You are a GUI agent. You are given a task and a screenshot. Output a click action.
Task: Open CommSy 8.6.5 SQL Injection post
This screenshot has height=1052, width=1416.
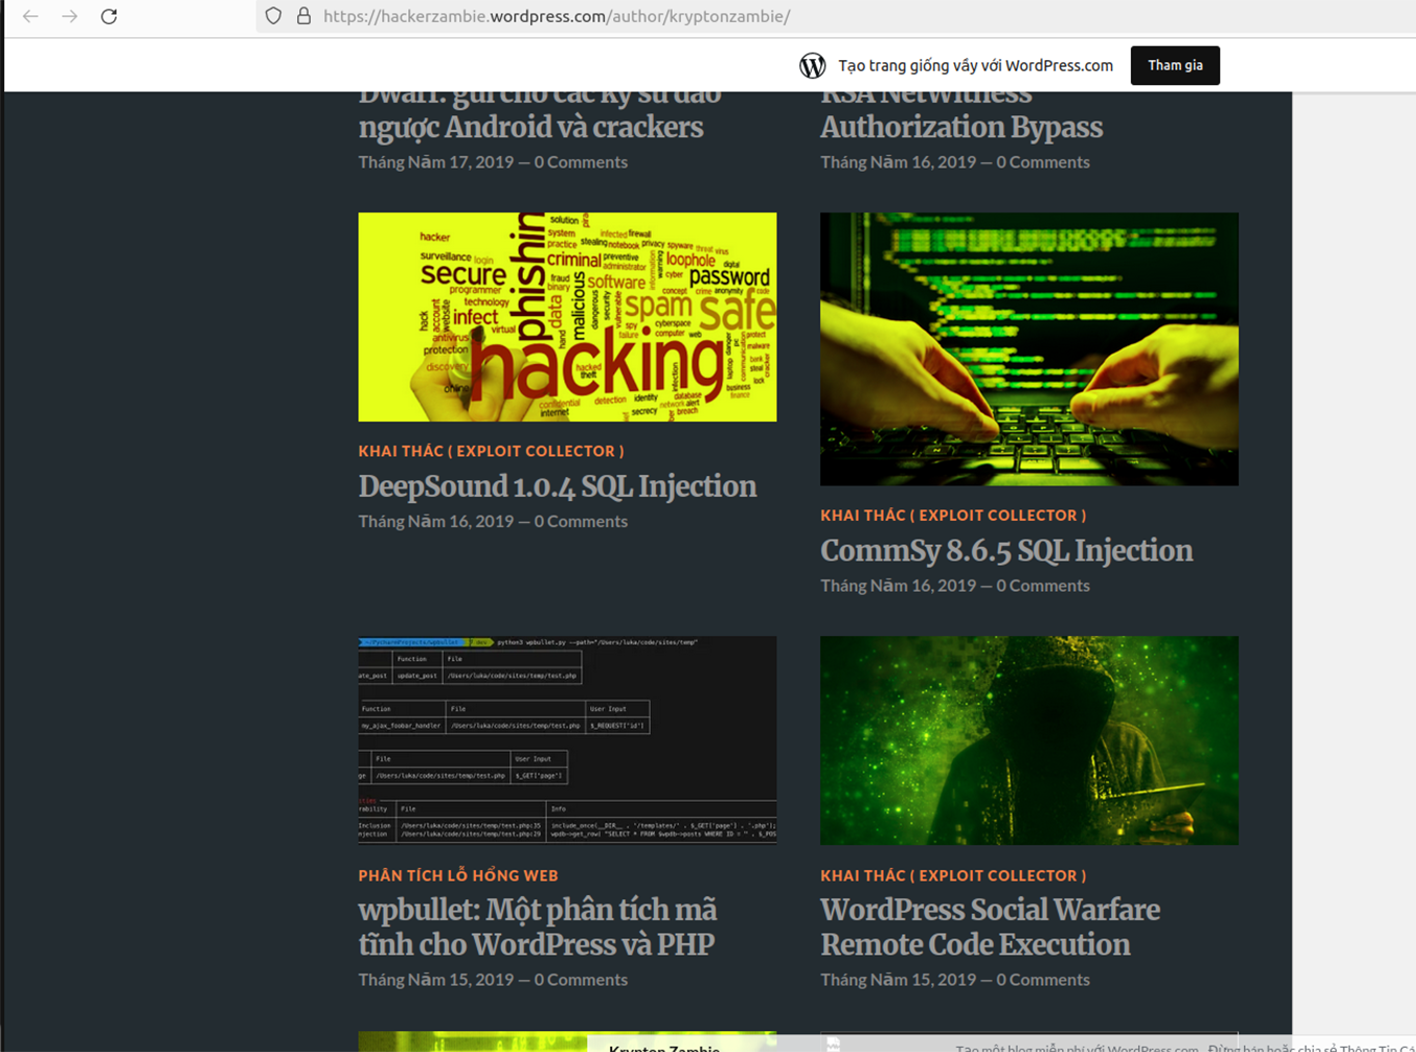[1006, 550]
